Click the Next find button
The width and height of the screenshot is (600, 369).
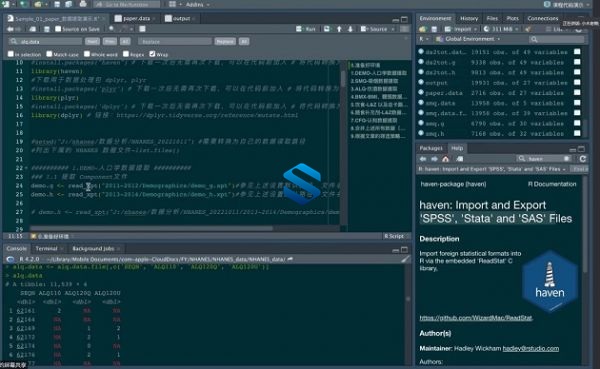[x=92, y=41]
